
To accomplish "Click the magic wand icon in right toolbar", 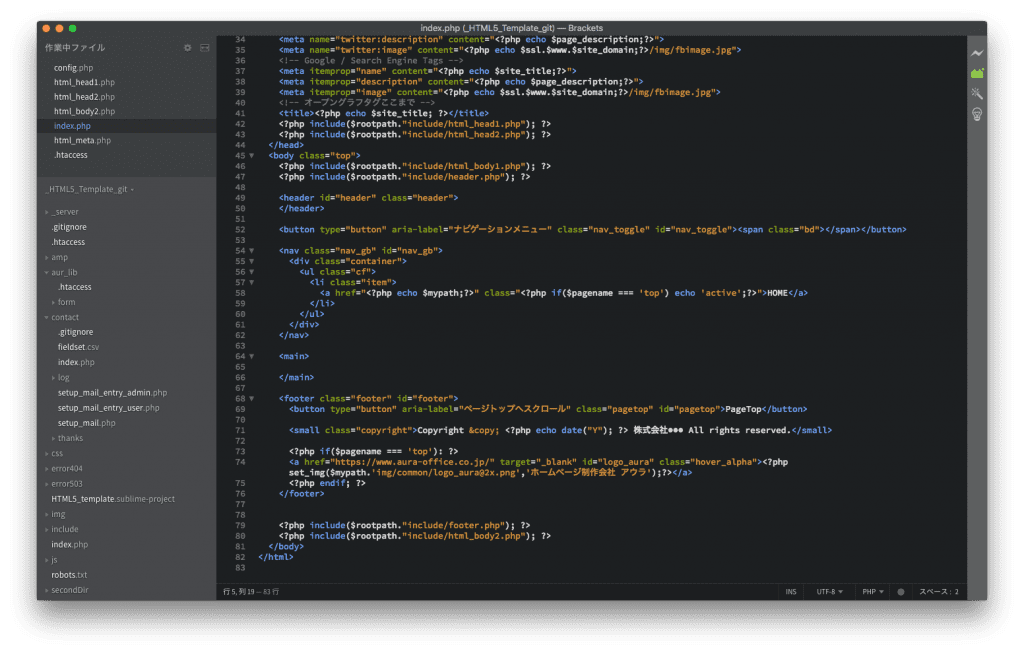I will 976,93.
